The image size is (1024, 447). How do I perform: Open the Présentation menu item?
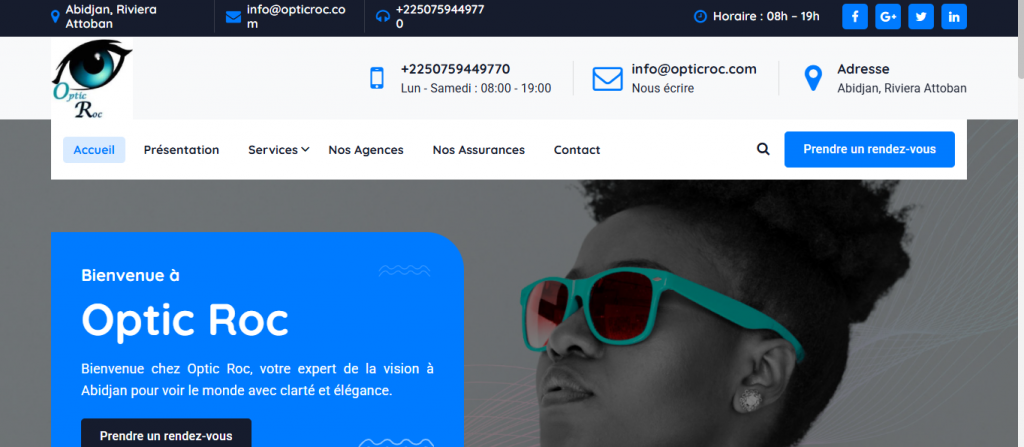pyautogui.click(x=181, y=150)
